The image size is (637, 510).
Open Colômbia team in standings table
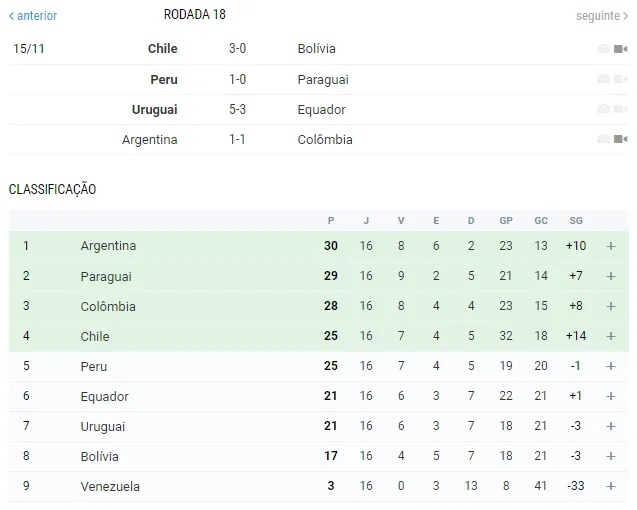108,306
